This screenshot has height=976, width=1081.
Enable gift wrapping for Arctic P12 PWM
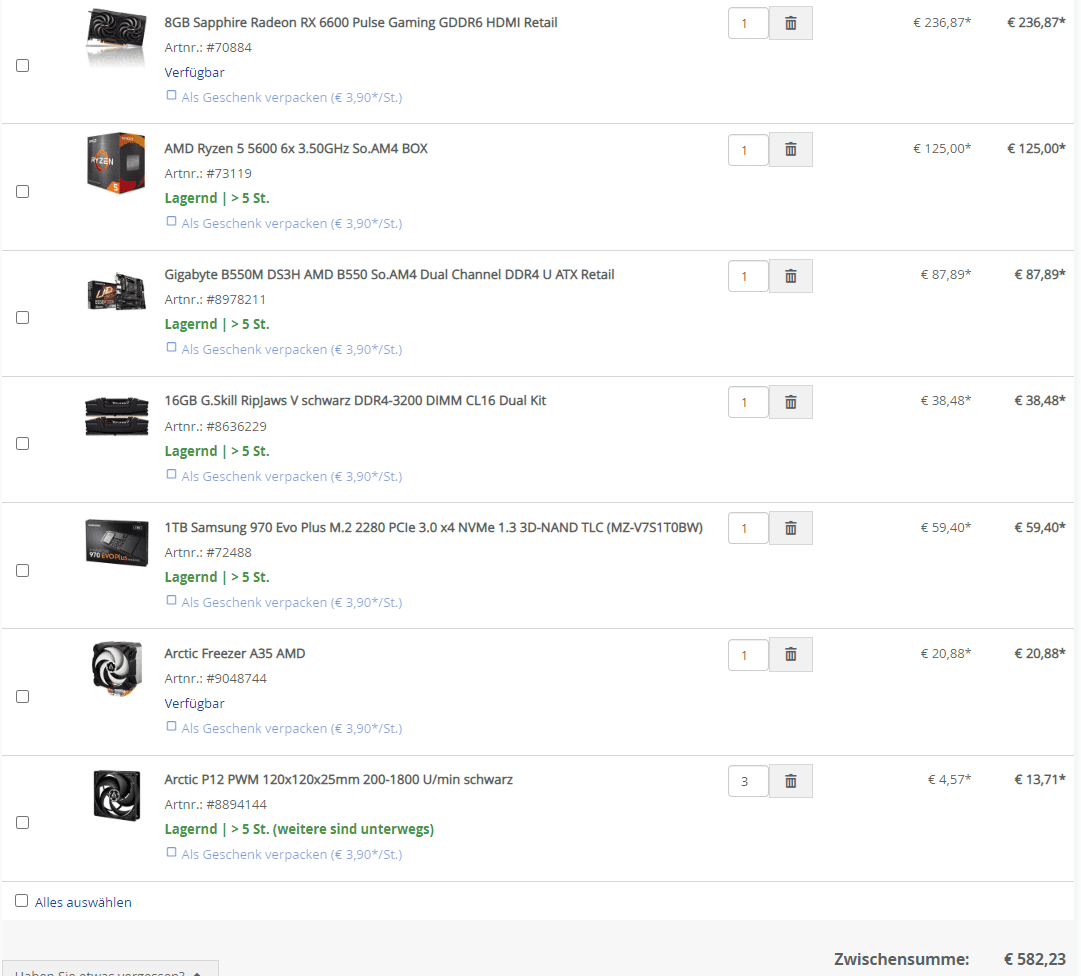click(x=172, y=853)
